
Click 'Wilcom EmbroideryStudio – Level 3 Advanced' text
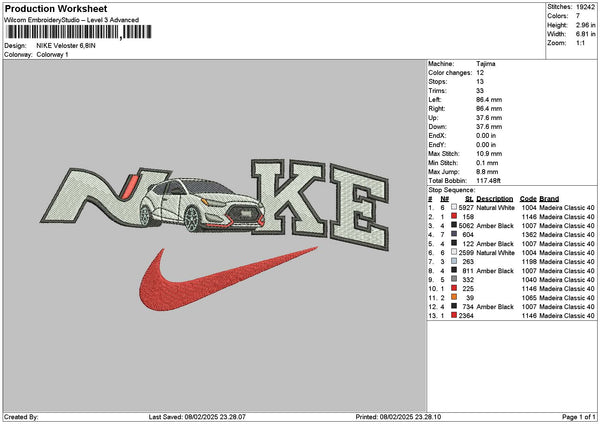point(72,20)
